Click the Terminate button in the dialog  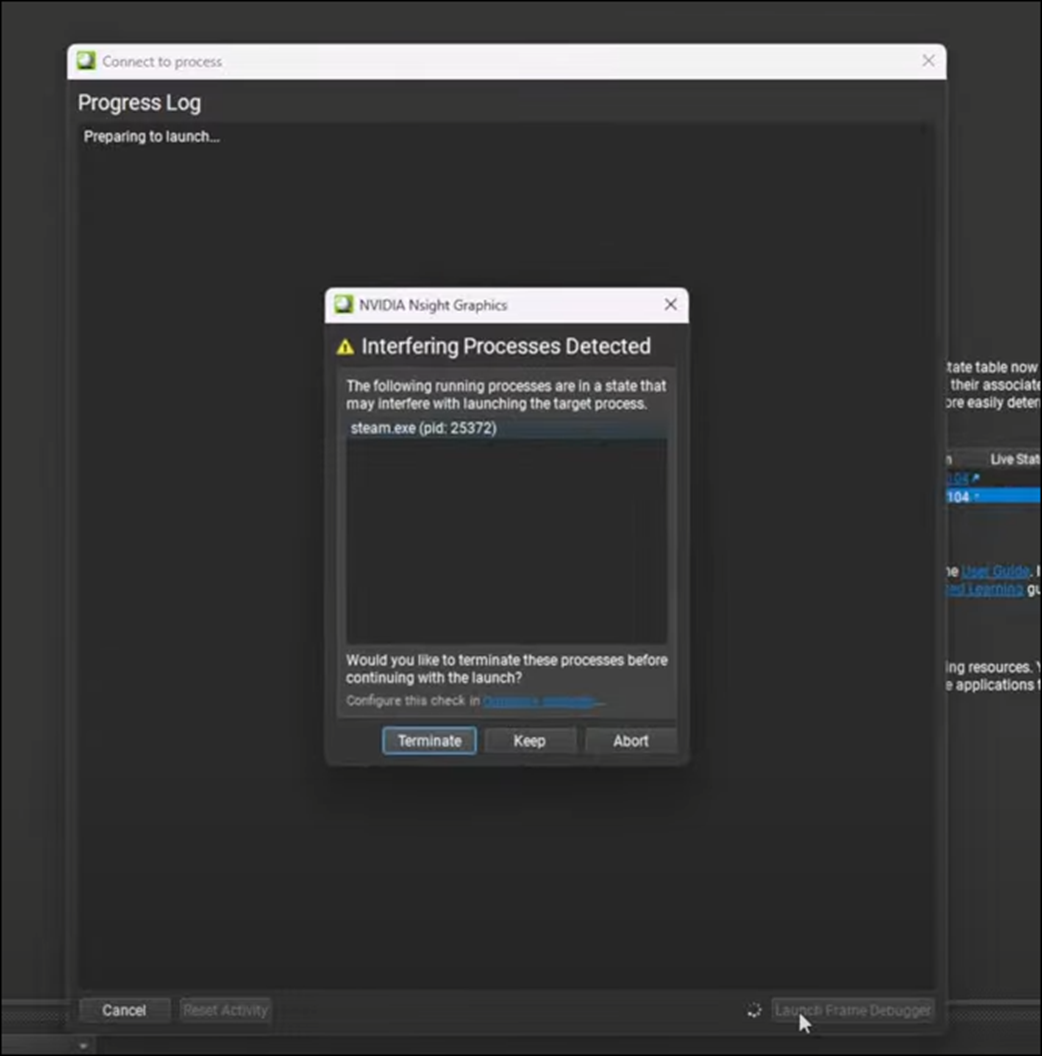click(429, 741)
